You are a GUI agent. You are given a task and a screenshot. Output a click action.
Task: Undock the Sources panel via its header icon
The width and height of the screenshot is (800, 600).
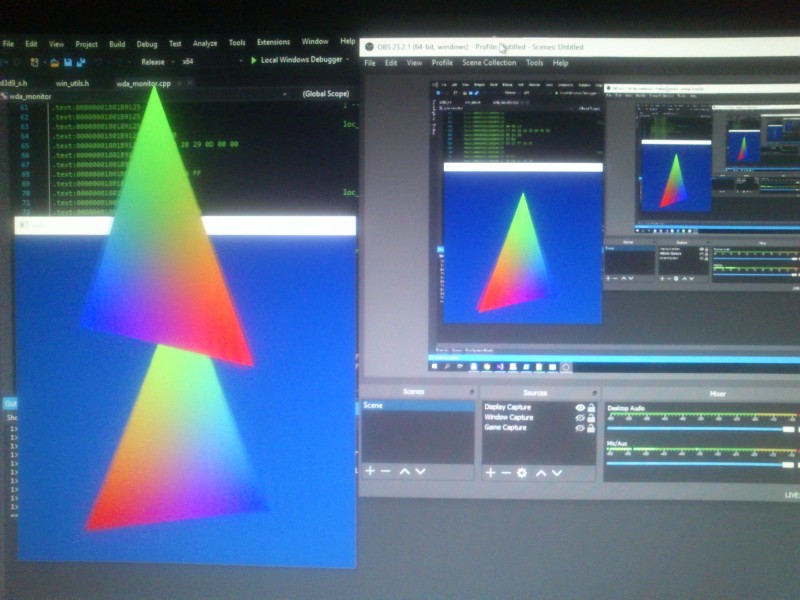[x=594, y=393]
